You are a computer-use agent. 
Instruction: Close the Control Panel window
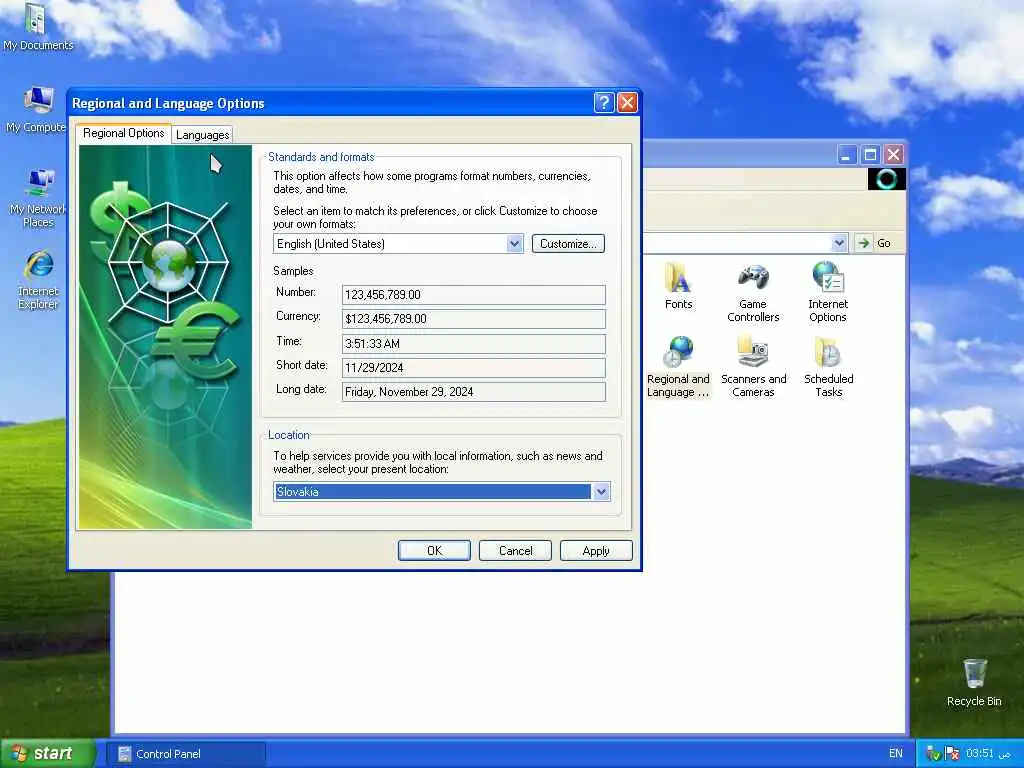point(893,155)
